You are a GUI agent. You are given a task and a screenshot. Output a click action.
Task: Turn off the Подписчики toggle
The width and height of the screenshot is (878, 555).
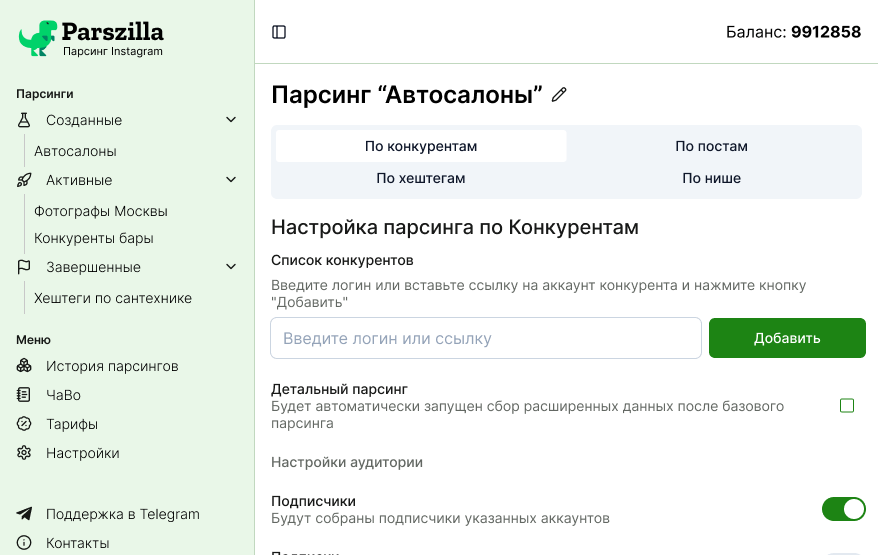pos(843,509)
